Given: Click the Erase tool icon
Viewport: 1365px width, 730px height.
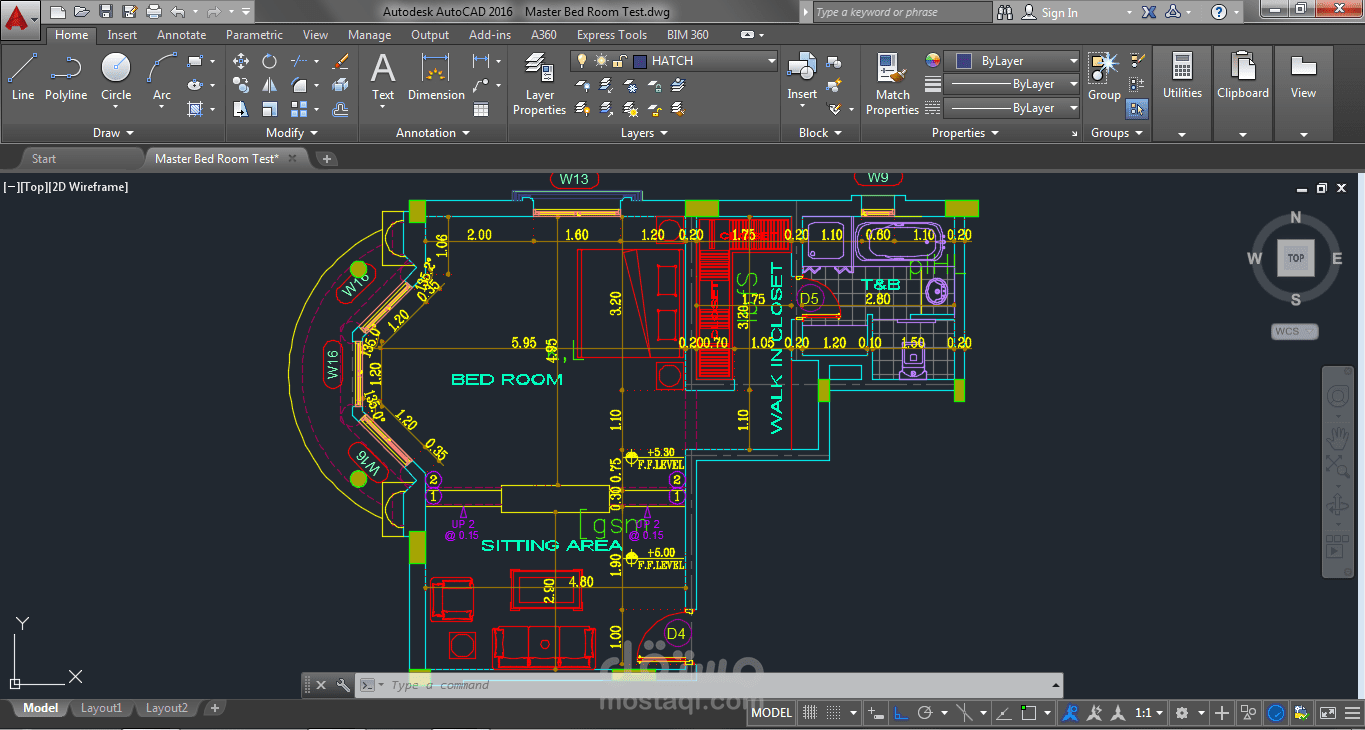Looking at the screenshot, I should [340, 61].
